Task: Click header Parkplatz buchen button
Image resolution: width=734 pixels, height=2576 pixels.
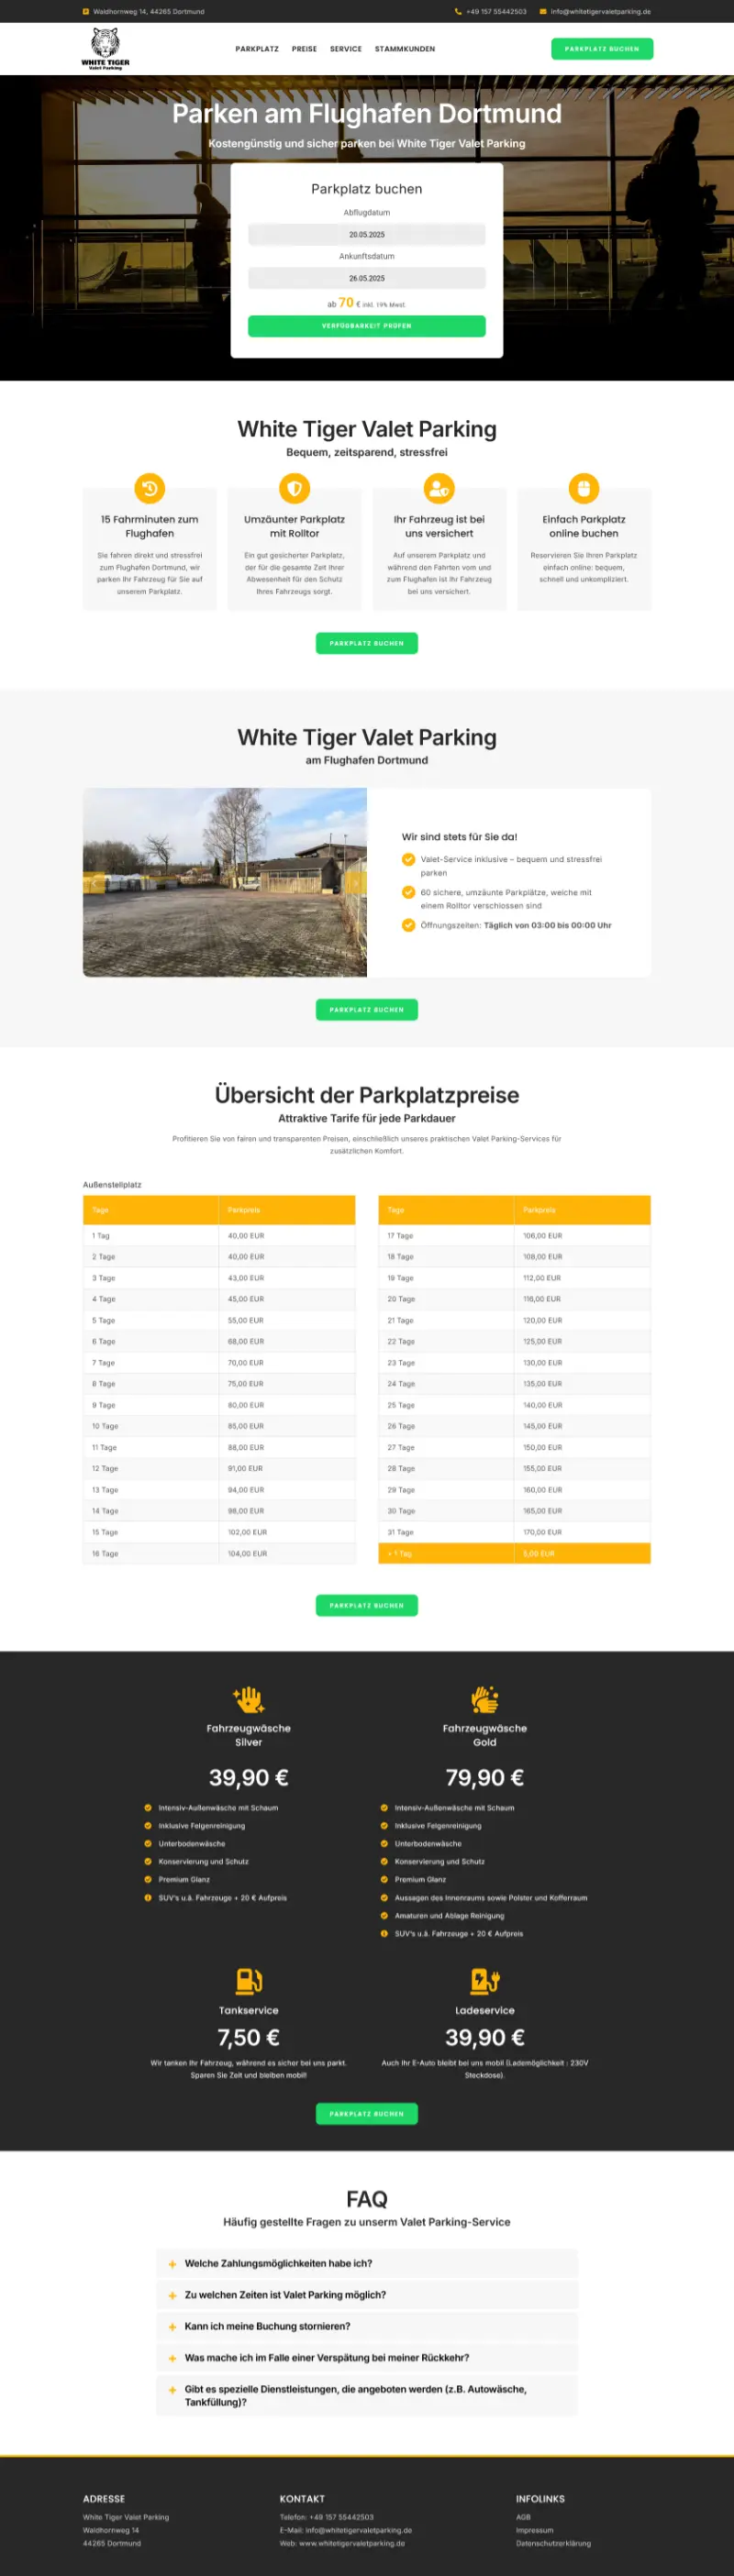Action: click(x=602, y=49)
